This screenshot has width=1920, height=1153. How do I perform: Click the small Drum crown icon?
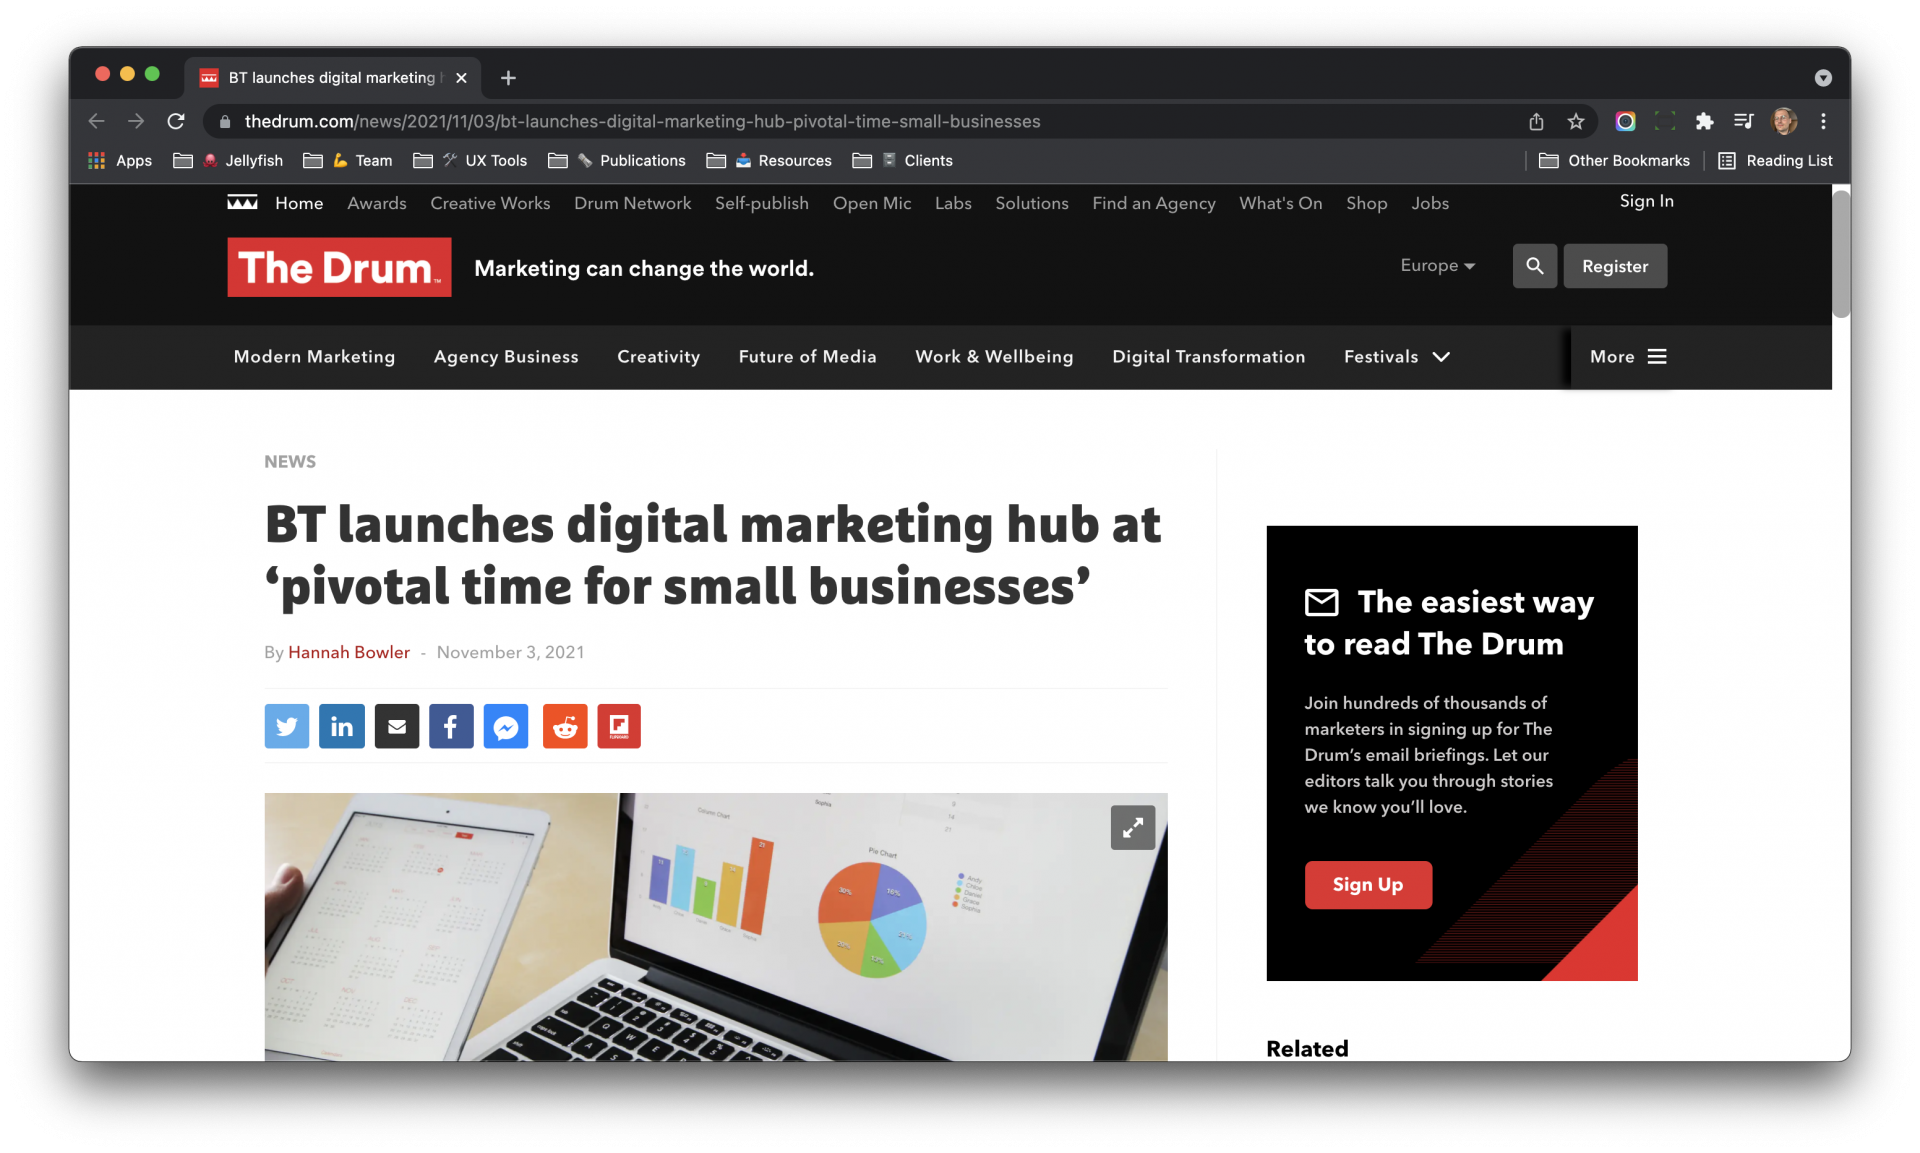243,203
